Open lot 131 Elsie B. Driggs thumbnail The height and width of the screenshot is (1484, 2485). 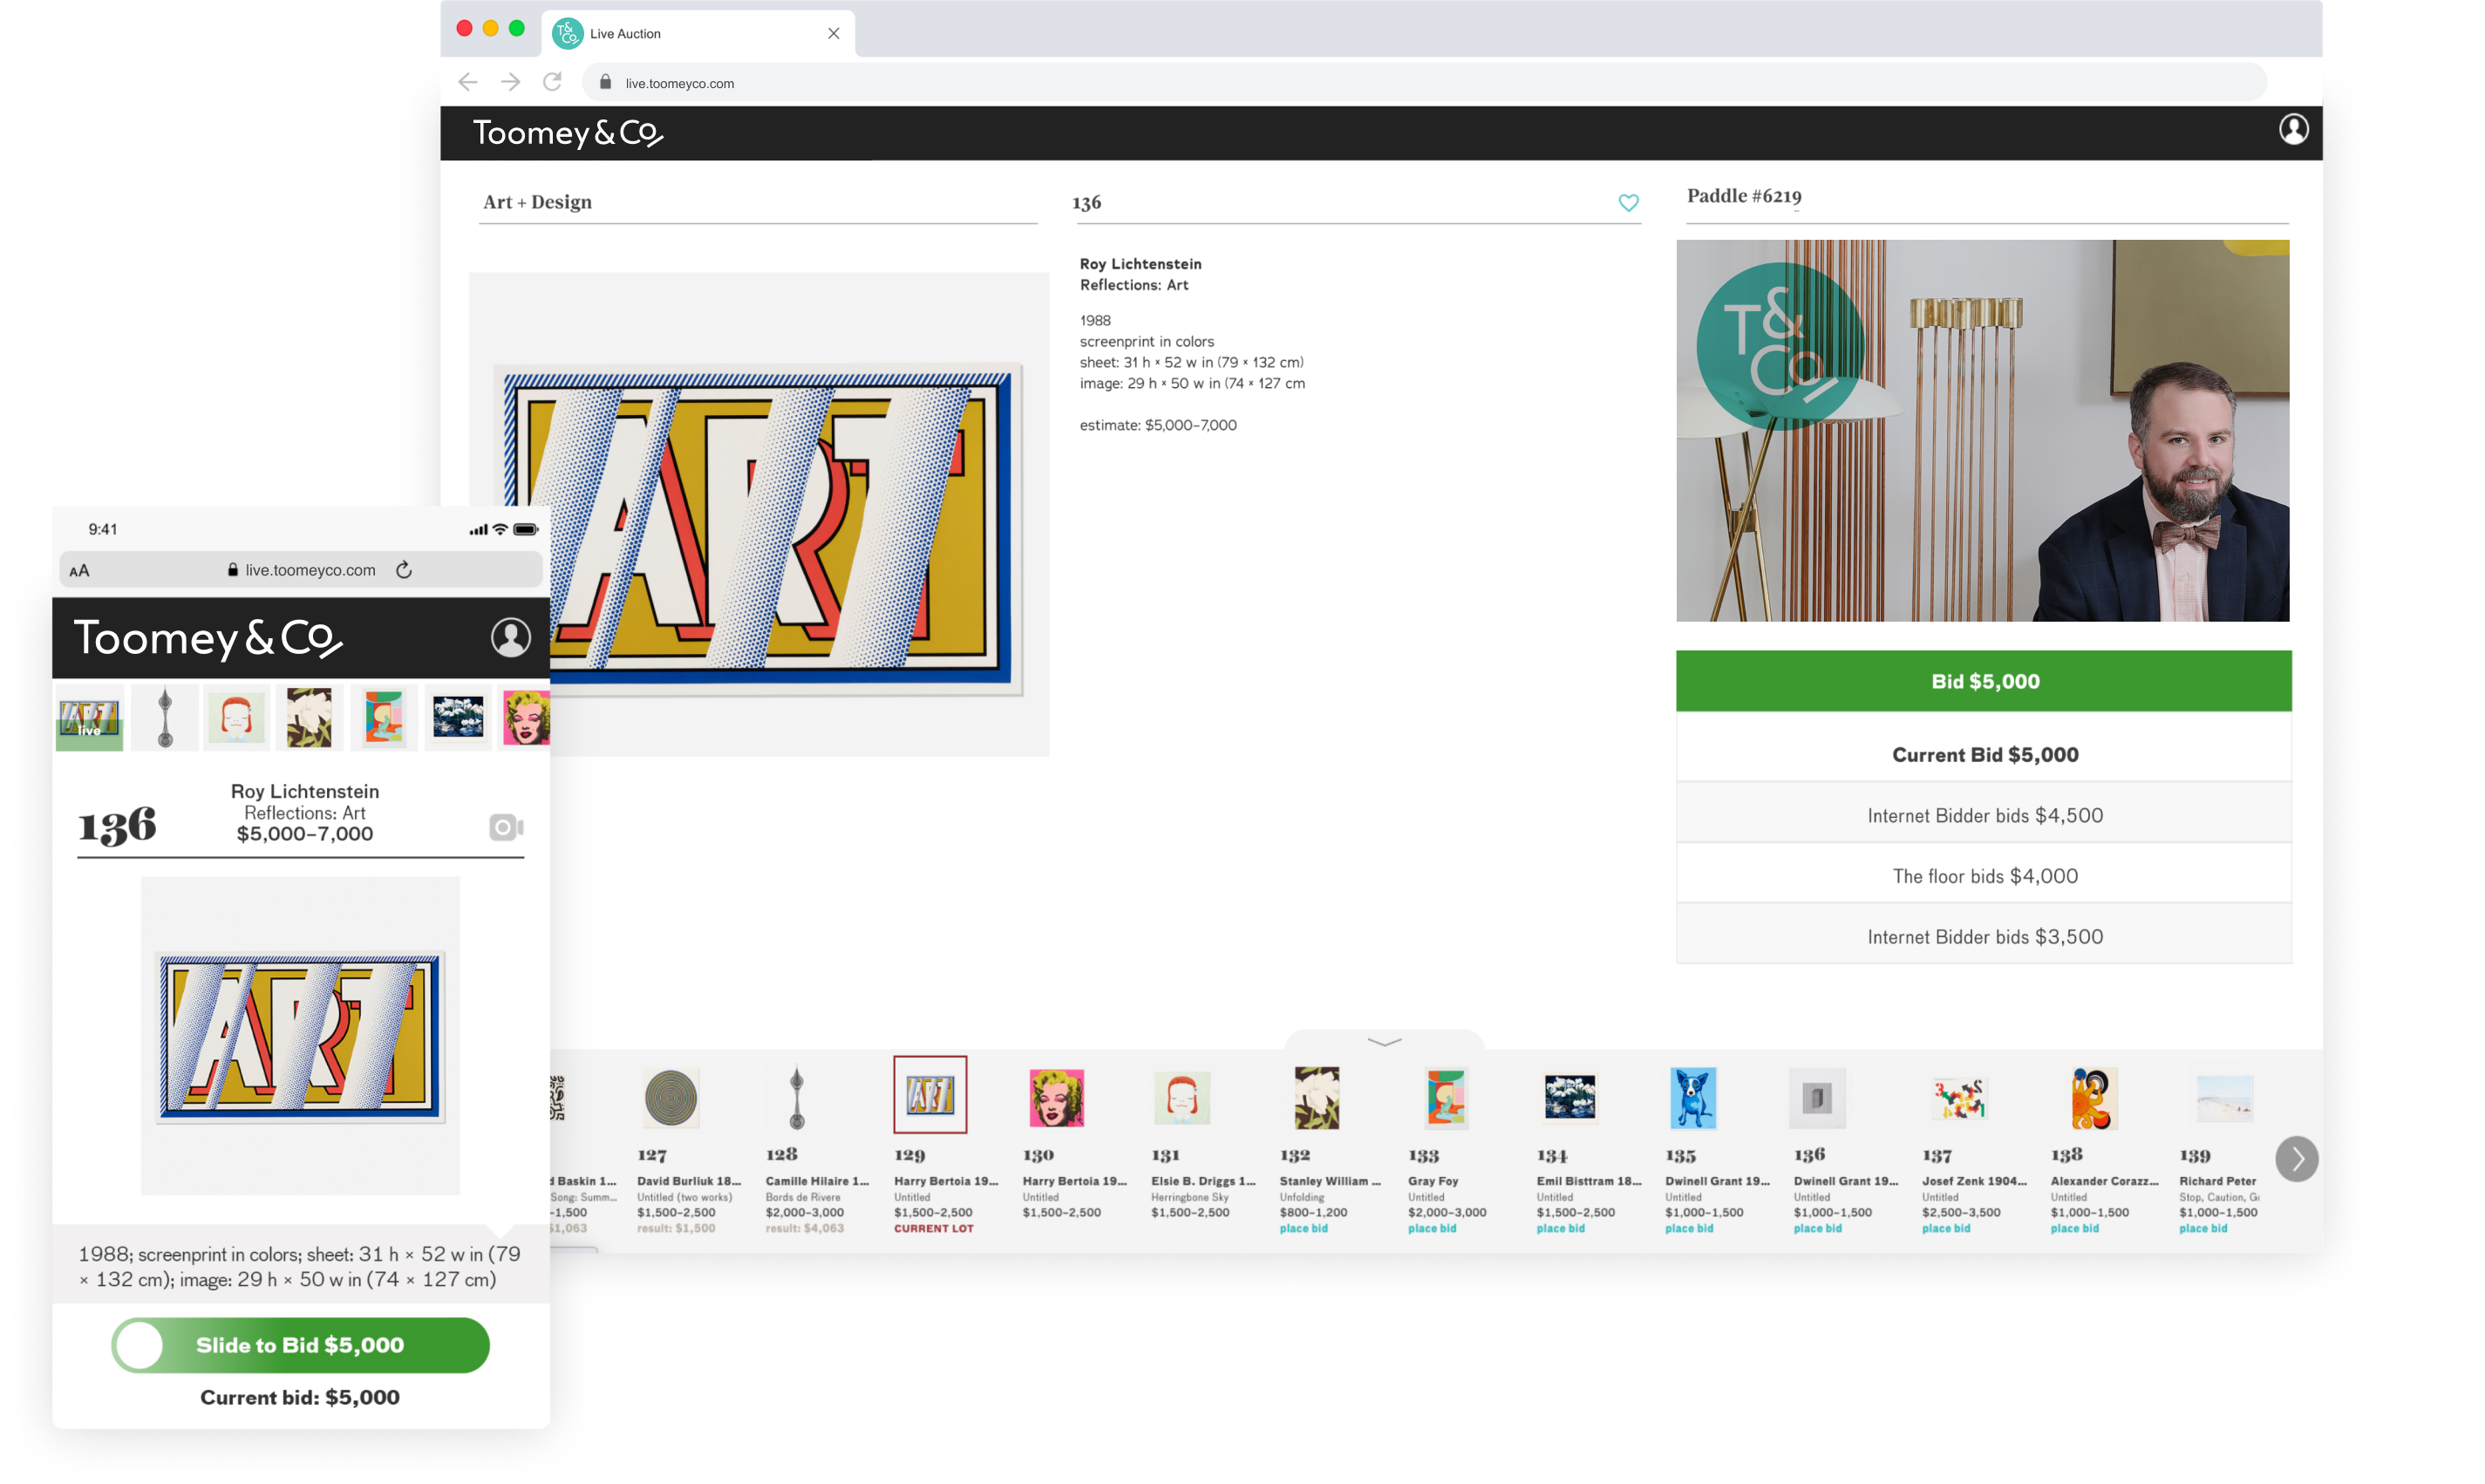coord(1182,1098)
